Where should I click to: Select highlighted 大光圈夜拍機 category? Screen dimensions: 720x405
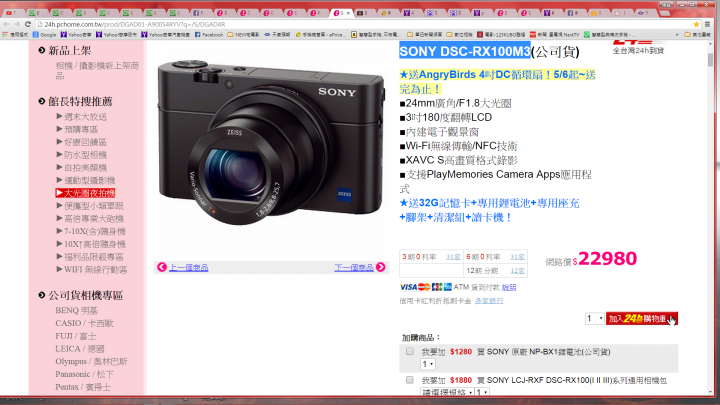[85, 193]
